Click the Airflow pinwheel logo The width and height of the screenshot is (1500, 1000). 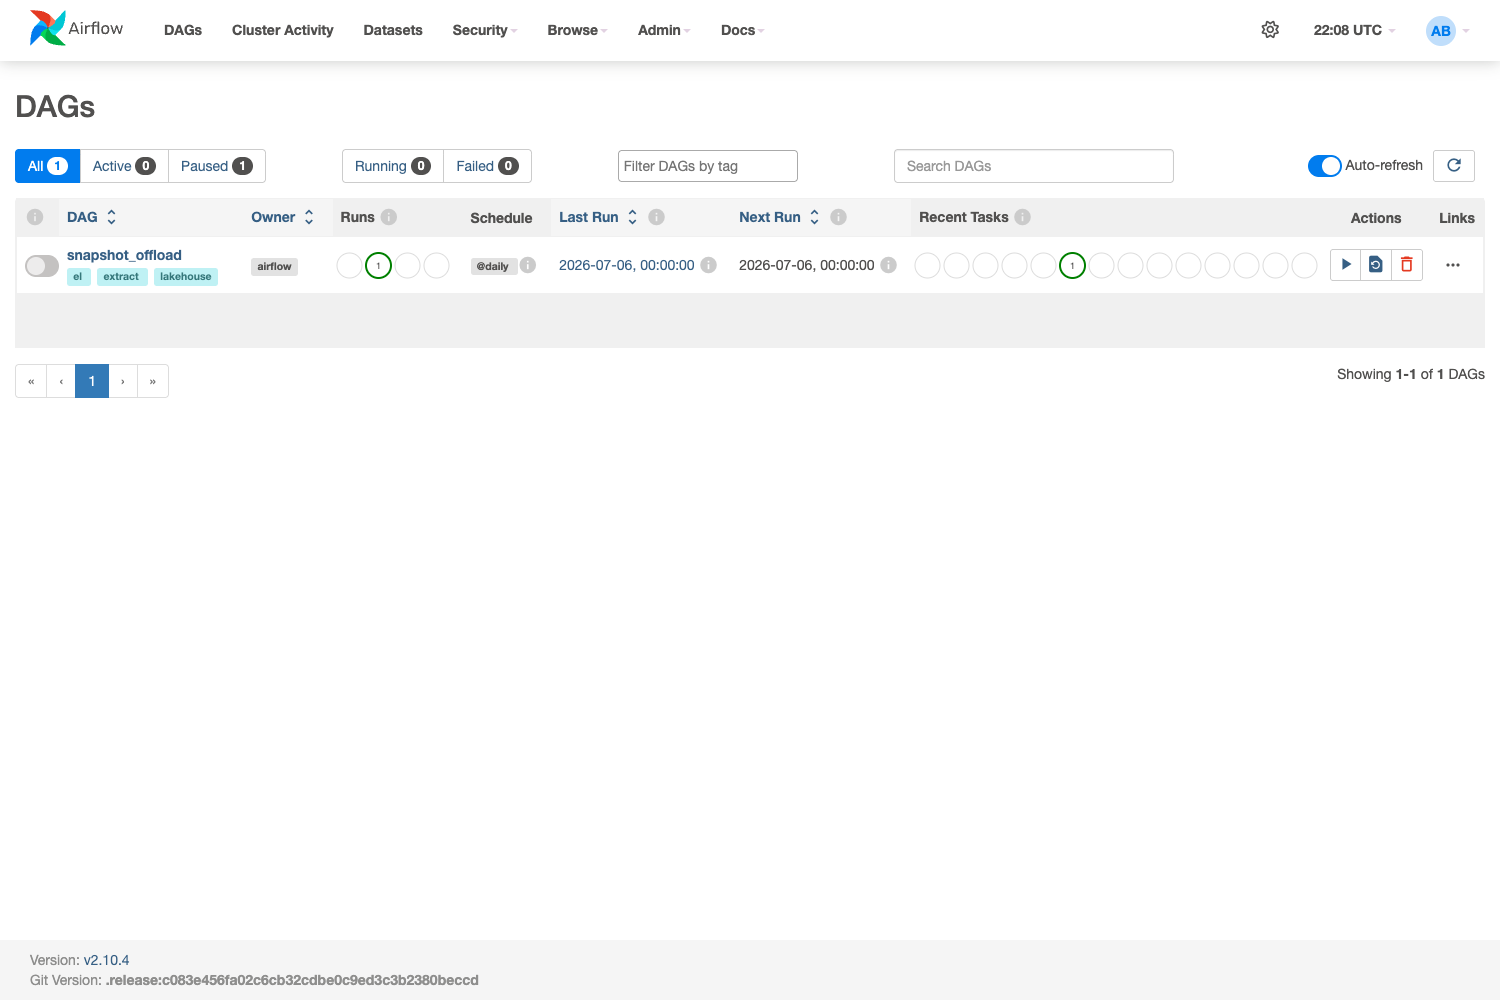pos(47,29)
